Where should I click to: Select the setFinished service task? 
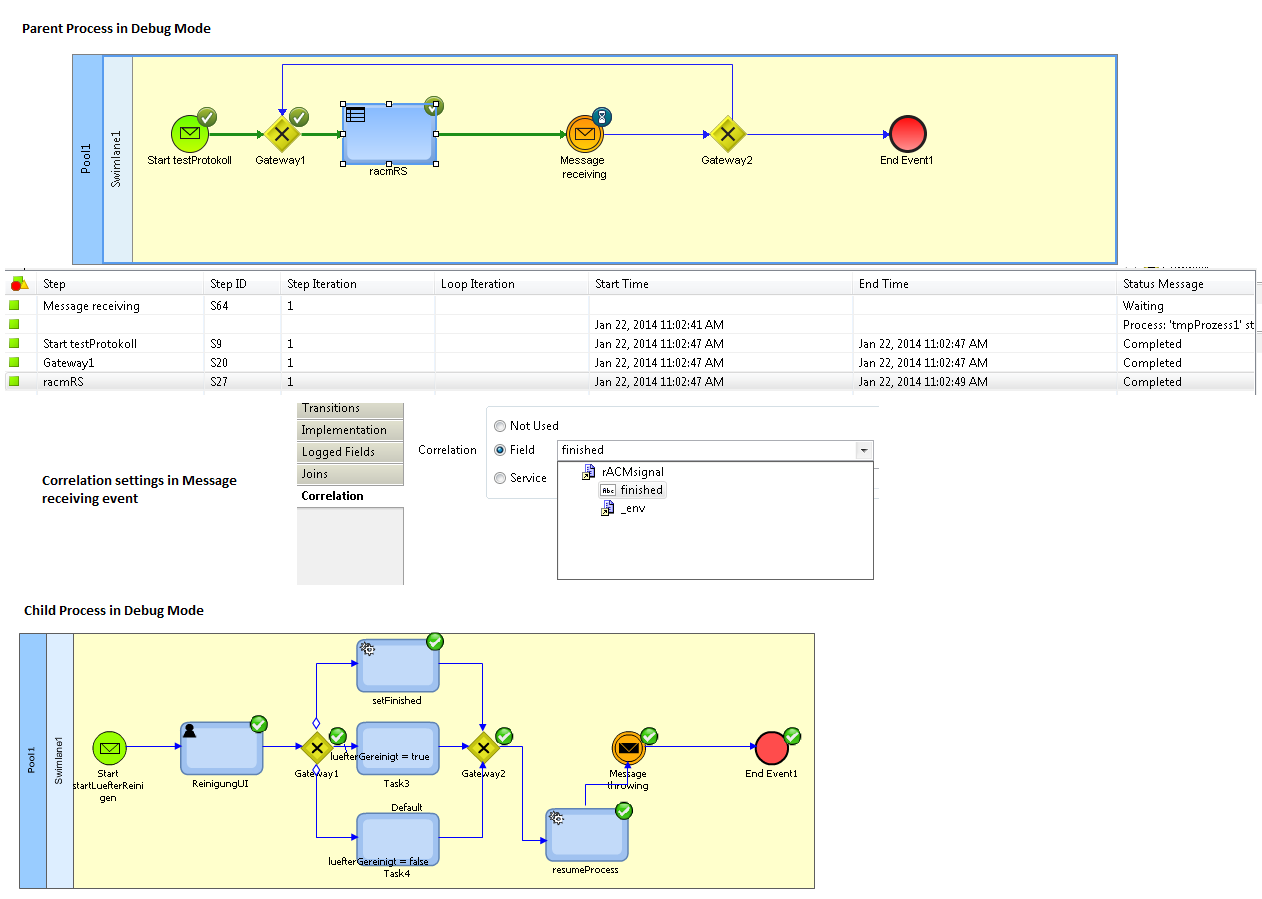coord(397,666)
